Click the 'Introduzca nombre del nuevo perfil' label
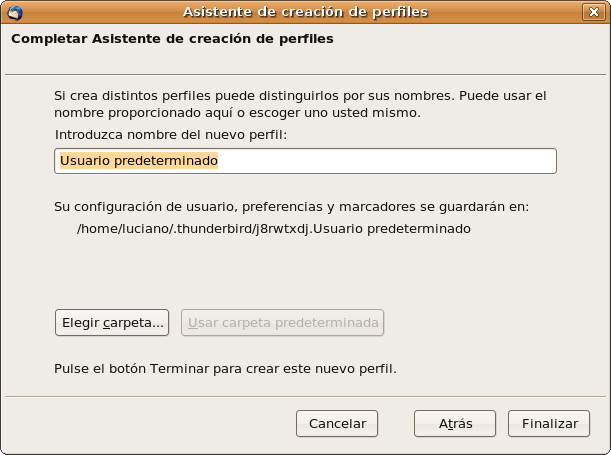Viewport: 611px width, 455px height. 171,133
